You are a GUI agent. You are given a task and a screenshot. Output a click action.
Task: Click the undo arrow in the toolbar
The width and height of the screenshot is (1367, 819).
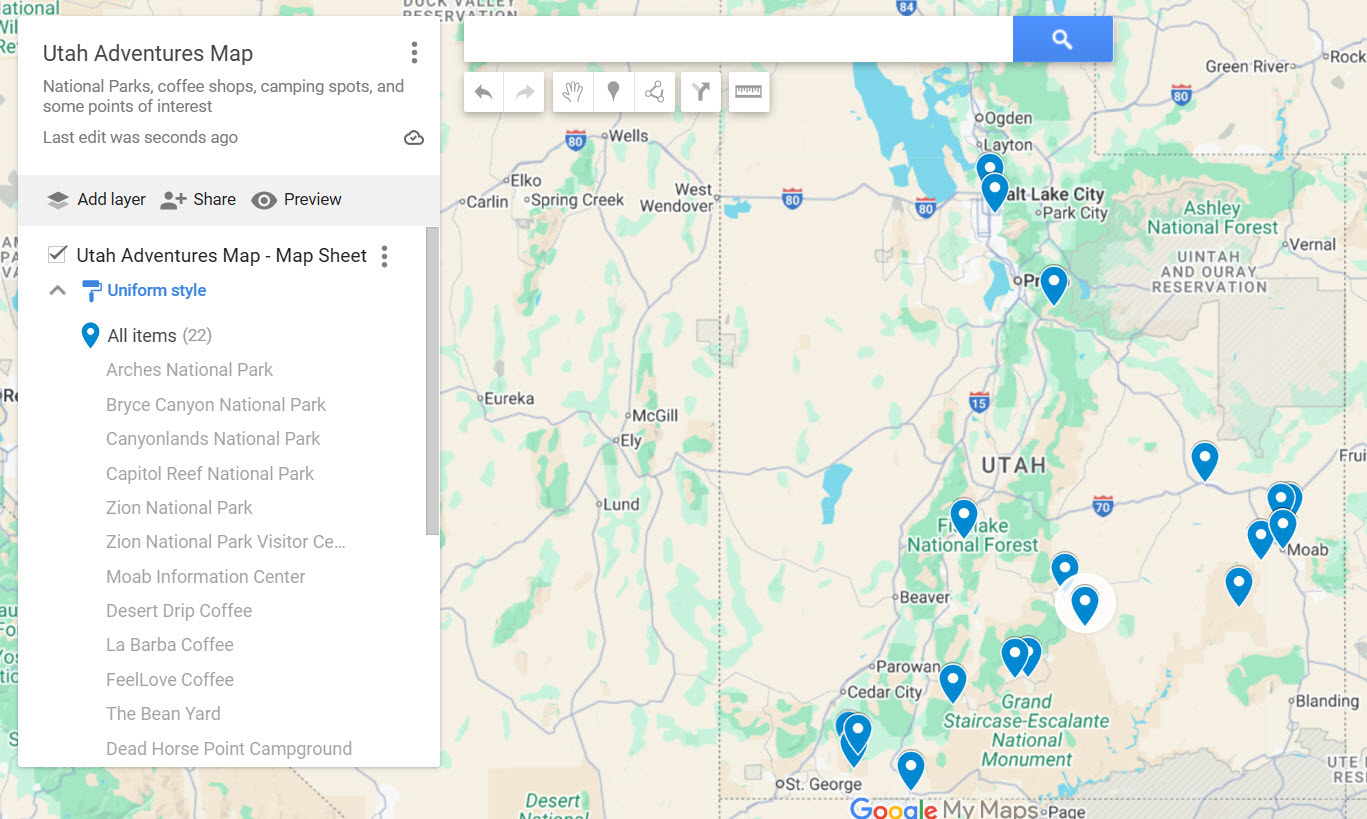point(484,92)
